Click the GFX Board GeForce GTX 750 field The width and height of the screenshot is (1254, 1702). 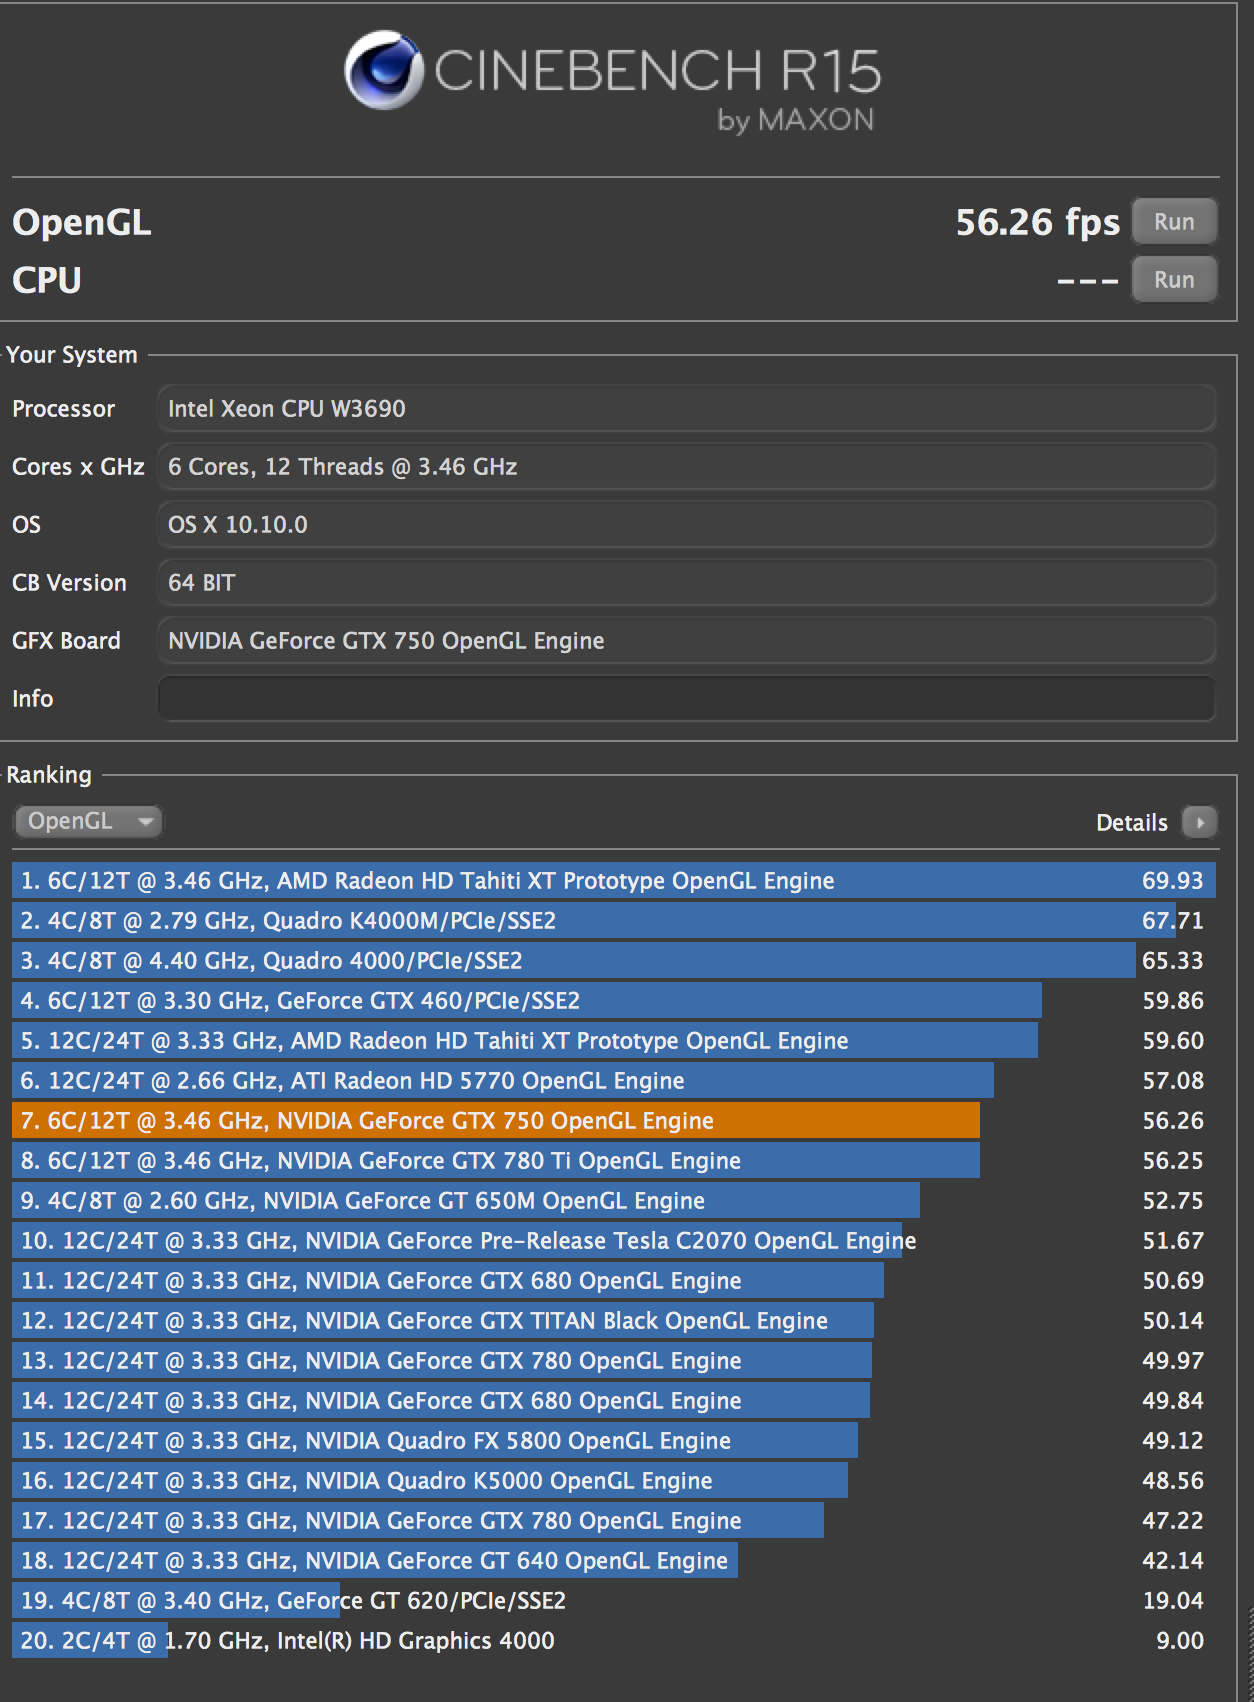pos(686,640)
